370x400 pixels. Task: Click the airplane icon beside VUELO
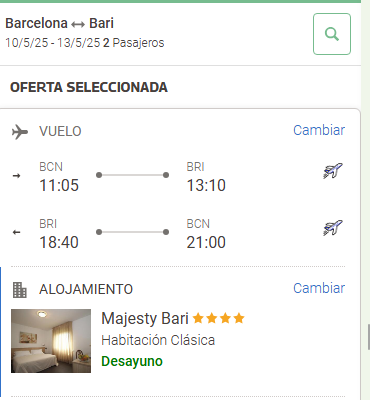point(20,132)
